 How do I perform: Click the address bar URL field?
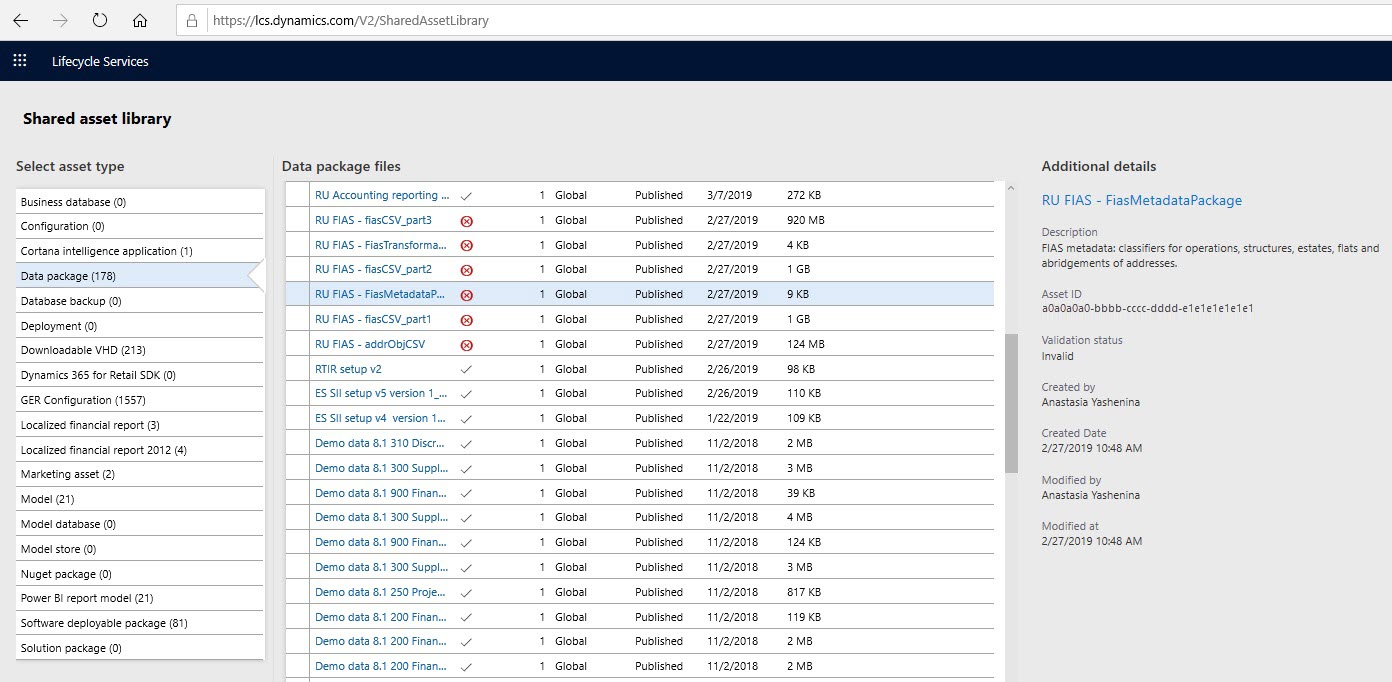click(x=785, y=20)
